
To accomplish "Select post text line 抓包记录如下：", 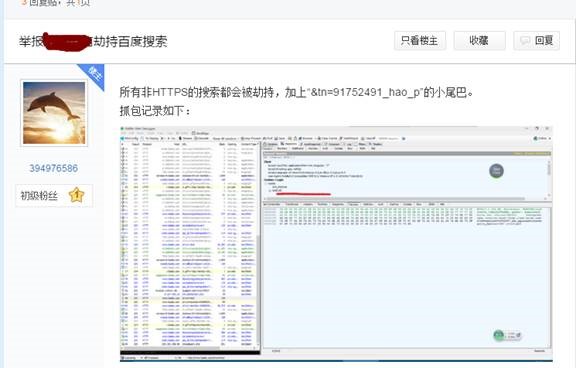I will point(155,111).
